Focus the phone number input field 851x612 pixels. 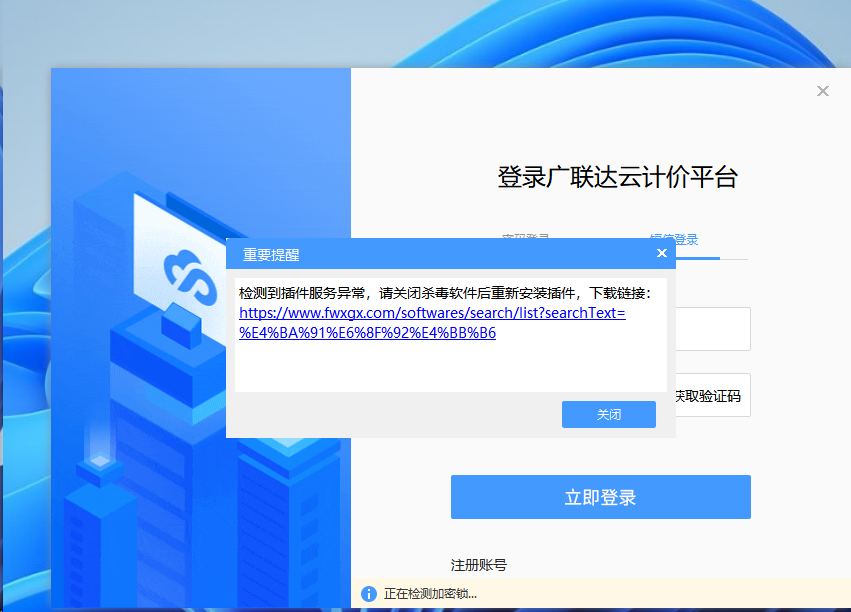[x=713, y=329]
